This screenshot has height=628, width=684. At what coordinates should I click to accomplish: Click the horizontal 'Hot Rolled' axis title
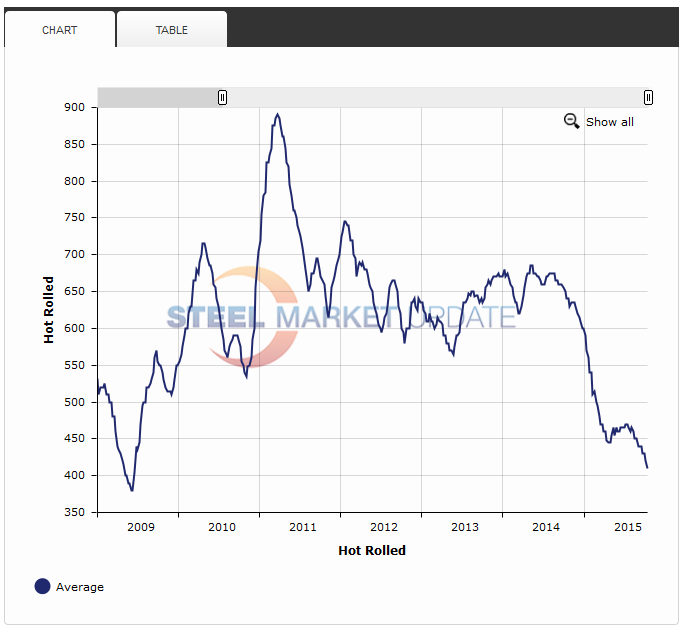372,550
